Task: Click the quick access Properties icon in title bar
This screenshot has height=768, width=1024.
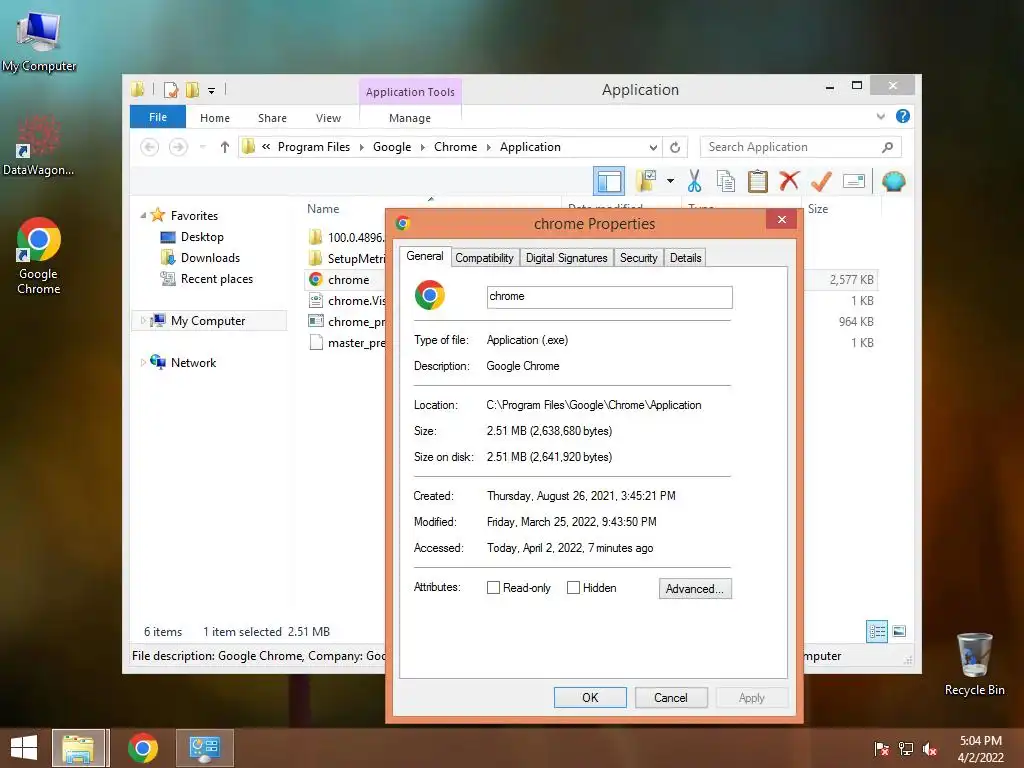Action: [x=170, y=89]
